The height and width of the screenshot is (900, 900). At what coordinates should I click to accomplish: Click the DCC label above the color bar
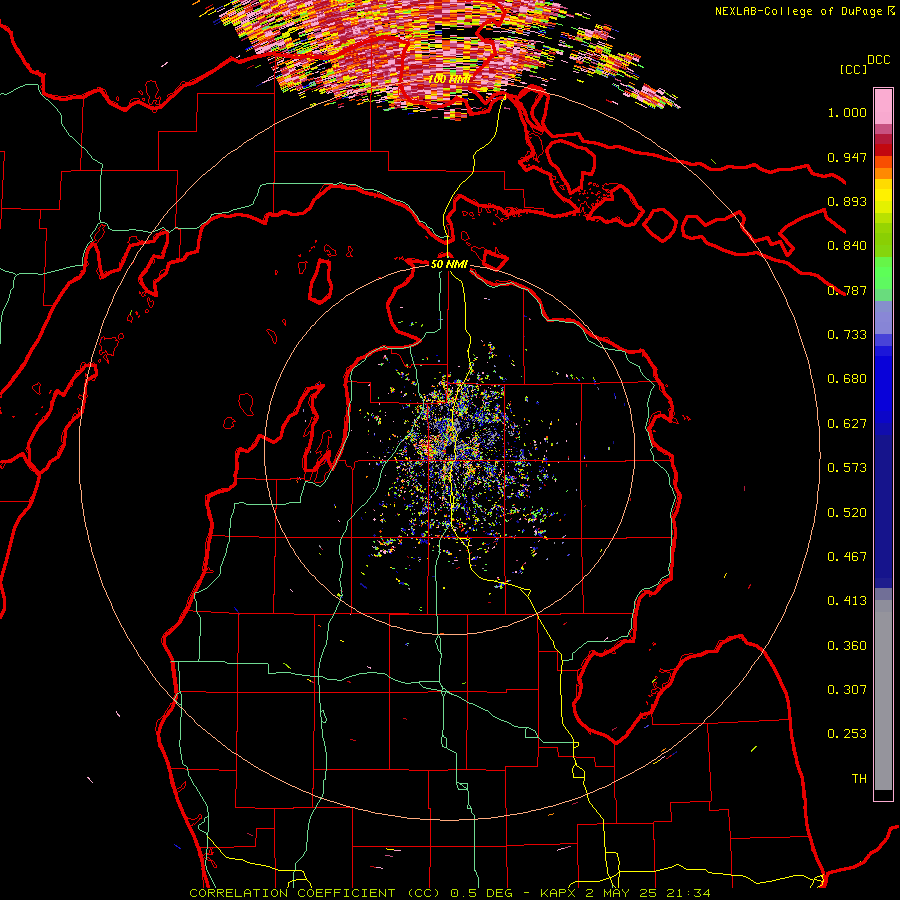tap(878, 60)
